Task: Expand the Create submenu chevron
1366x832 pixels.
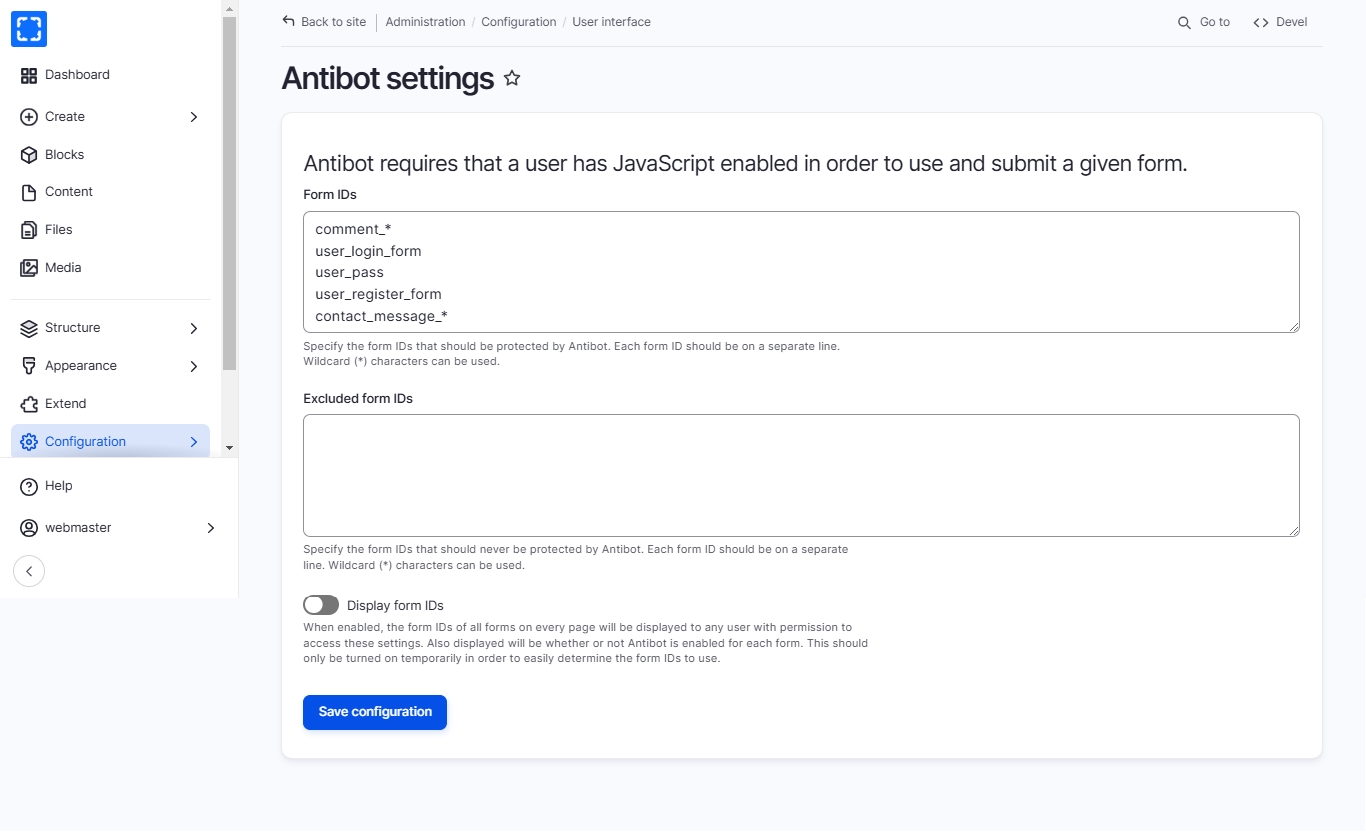Action: [194, 117]
